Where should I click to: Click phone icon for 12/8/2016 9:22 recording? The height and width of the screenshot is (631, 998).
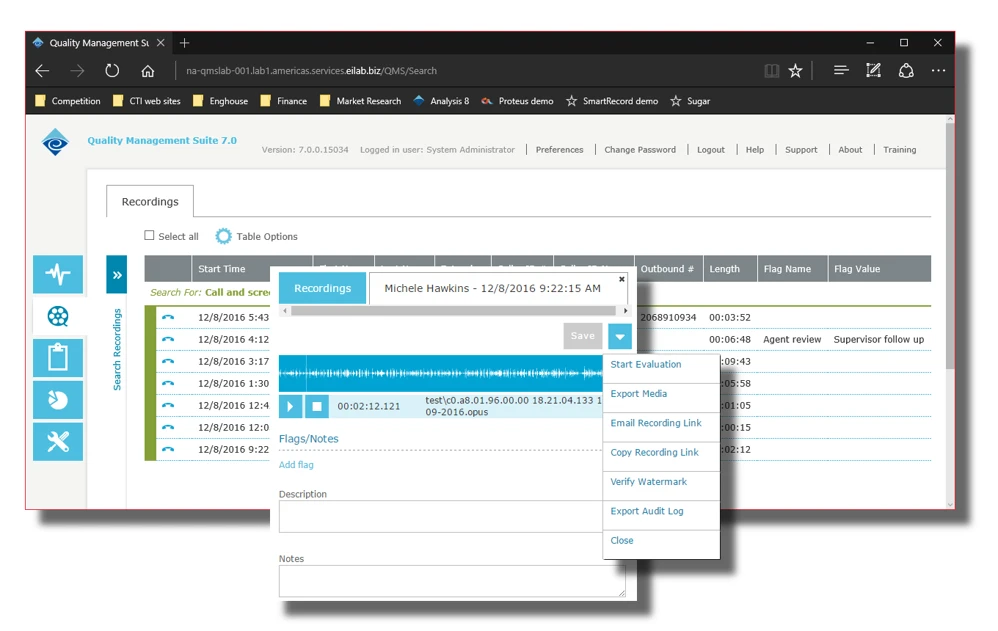pyautogui.click(x=168, y=449)
